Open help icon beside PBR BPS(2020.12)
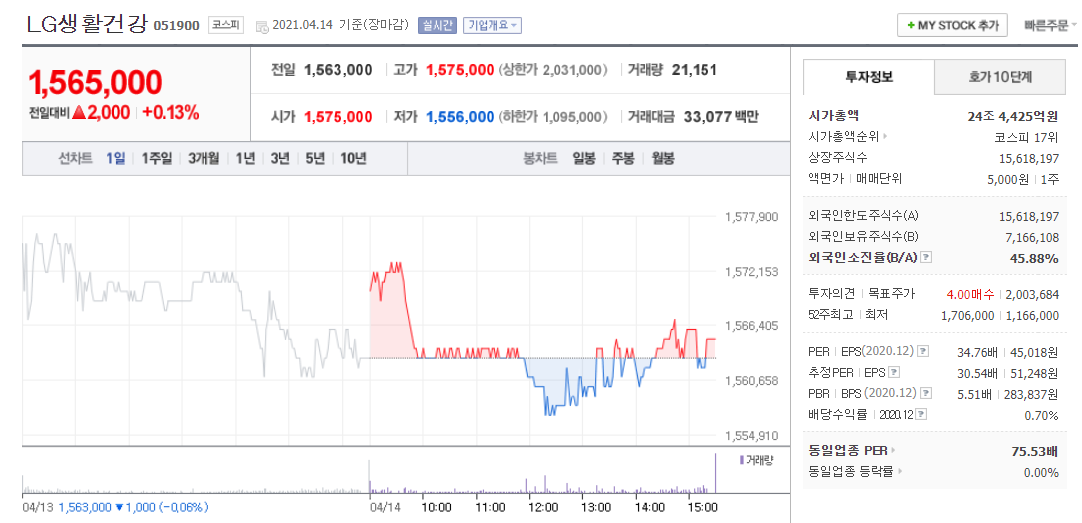 click(926, 393)
